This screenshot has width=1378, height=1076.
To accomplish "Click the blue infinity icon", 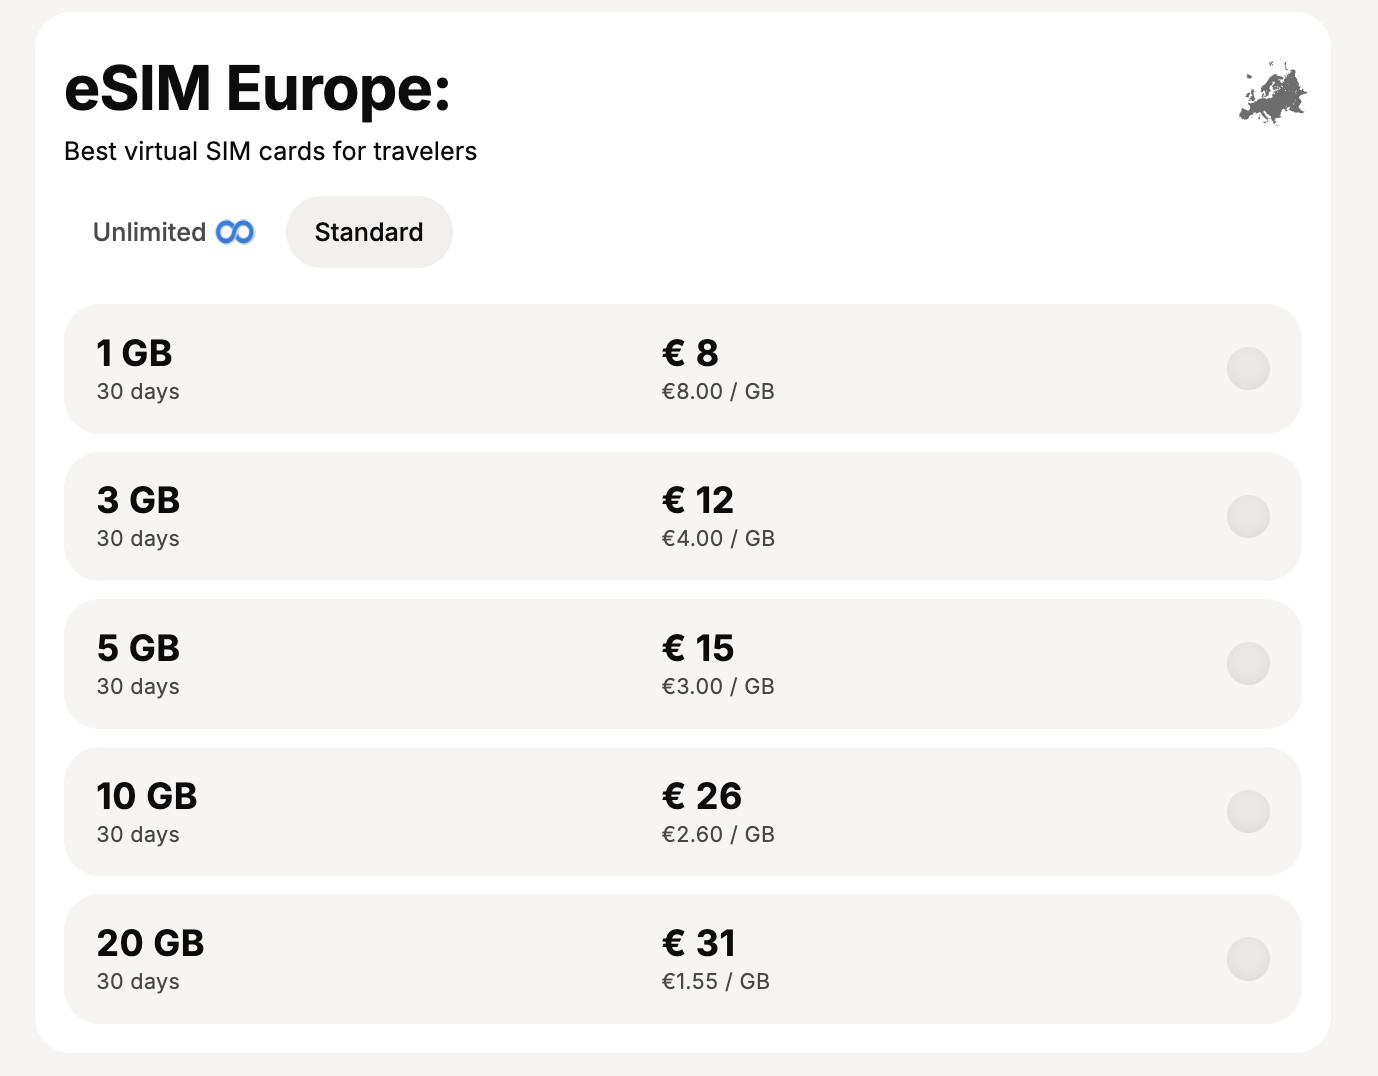I will 235,232.
